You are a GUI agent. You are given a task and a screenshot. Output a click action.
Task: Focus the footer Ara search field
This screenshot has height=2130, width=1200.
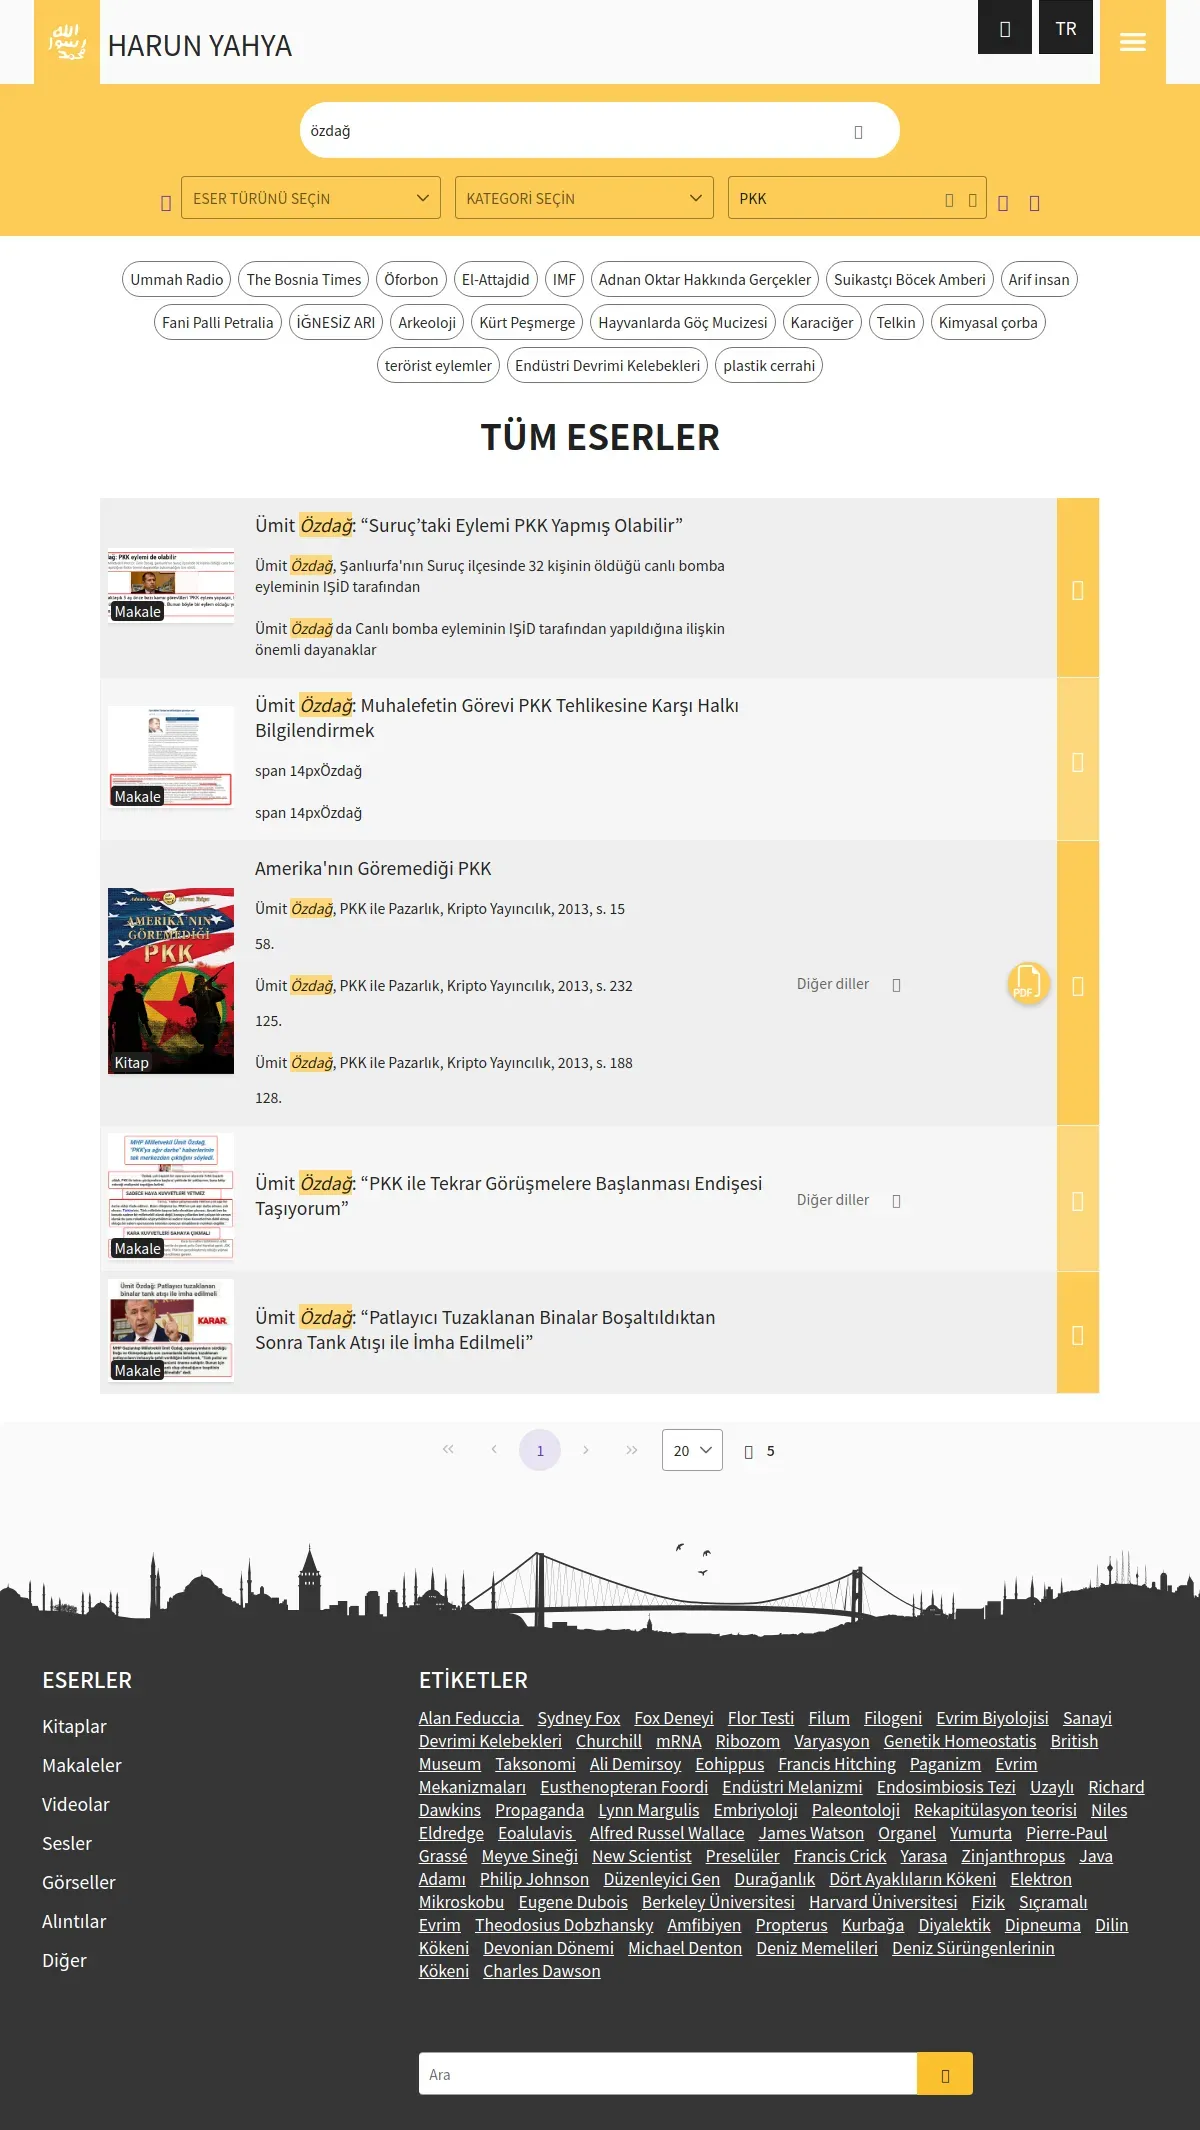pyautogui.click(x=668, y=2074)
